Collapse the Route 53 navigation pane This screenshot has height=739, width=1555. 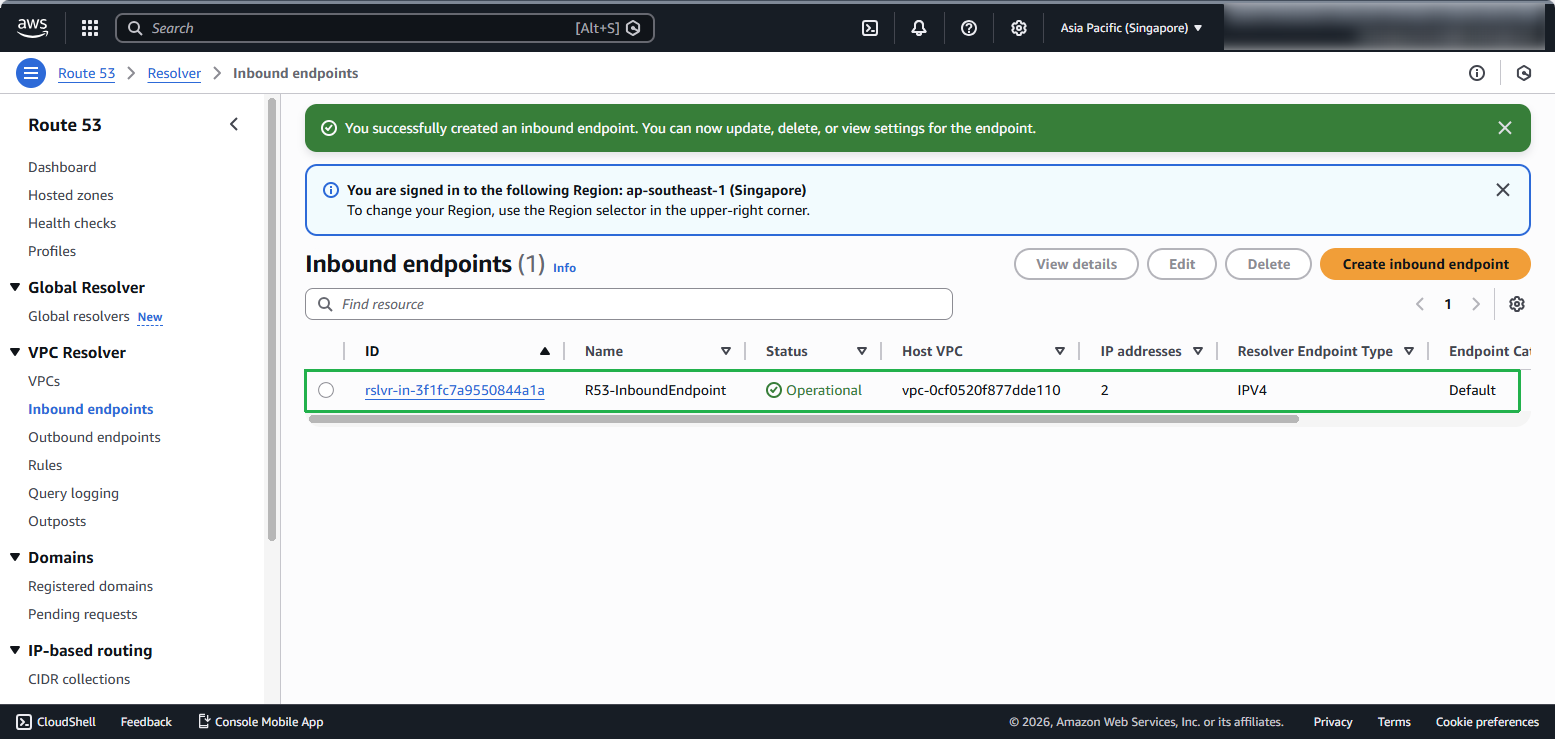[x=234, y=125]
